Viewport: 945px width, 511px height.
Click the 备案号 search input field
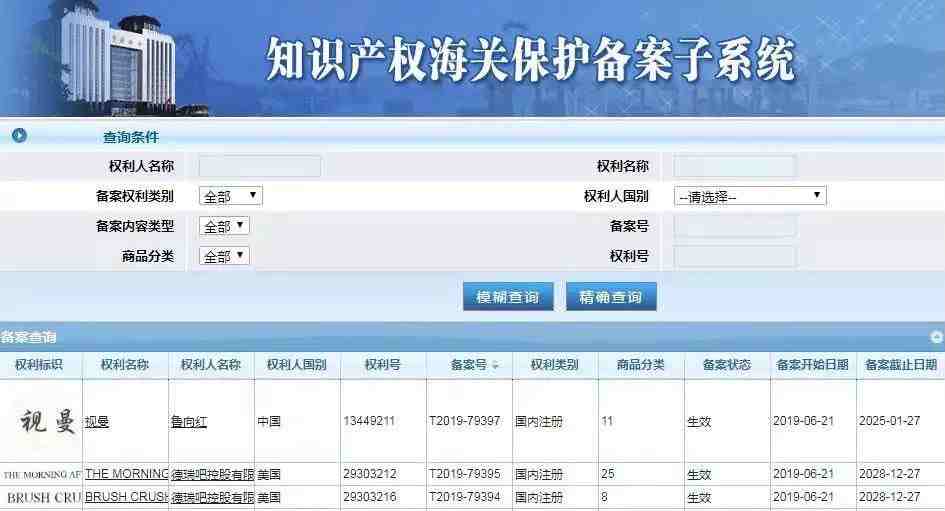(735, 226)
